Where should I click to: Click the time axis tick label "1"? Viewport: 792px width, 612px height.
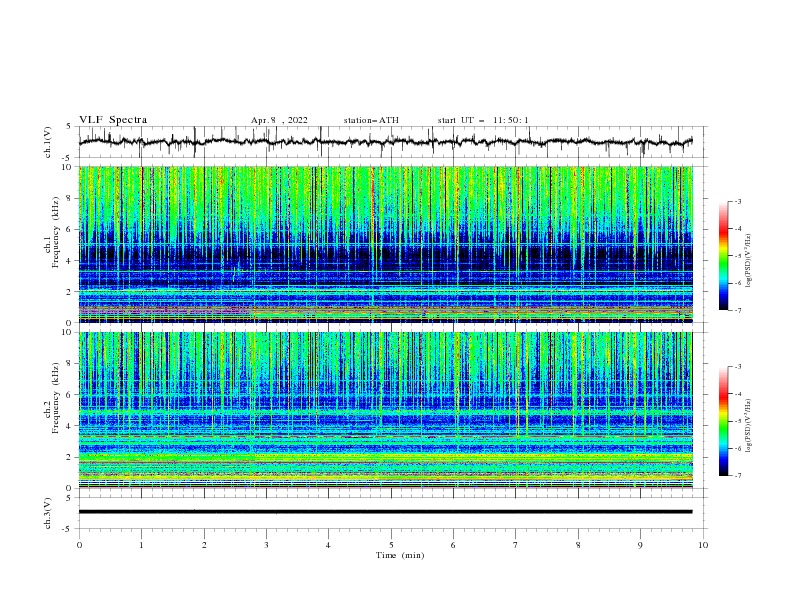coord(141,545)
